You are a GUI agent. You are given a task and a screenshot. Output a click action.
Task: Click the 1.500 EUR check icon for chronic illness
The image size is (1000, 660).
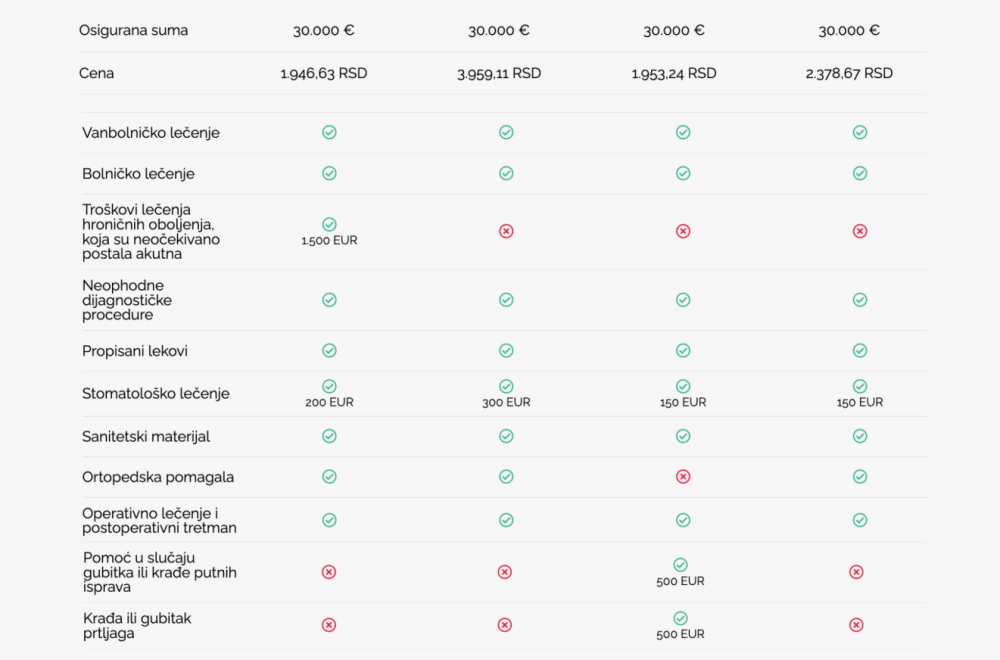pos(329,225)
